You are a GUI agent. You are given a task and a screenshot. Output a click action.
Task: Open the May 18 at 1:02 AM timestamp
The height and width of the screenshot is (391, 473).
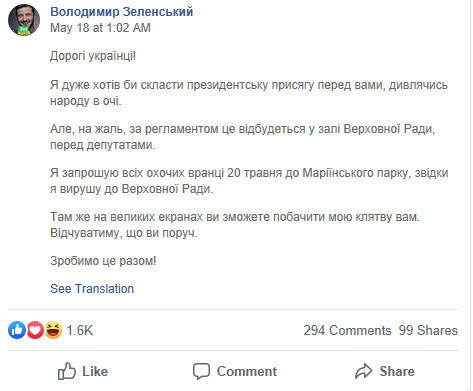tap(100, 28)
